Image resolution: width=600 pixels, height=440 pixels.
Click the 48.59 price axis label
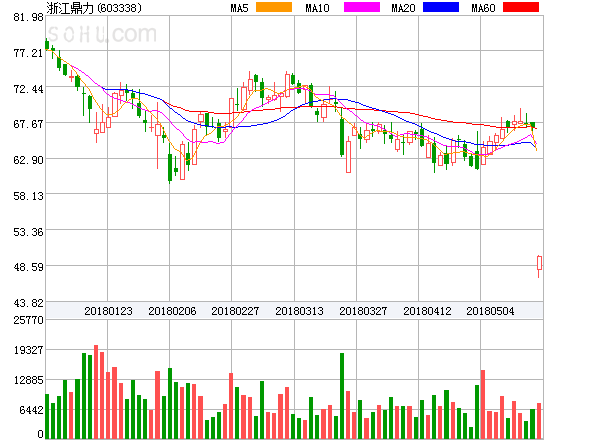point(28,267)
